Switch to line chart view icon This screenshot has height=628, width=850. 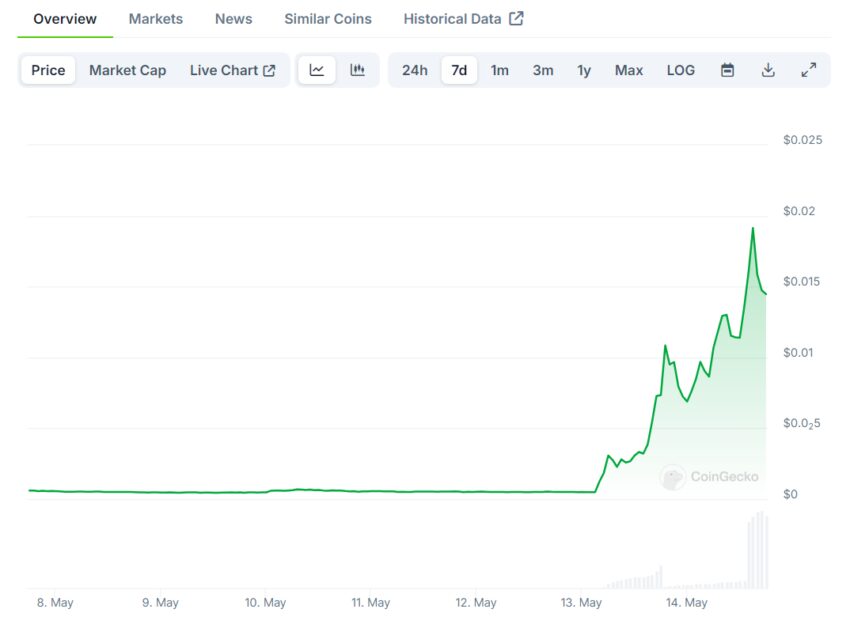pyautogui.click(x=317, y=70)
